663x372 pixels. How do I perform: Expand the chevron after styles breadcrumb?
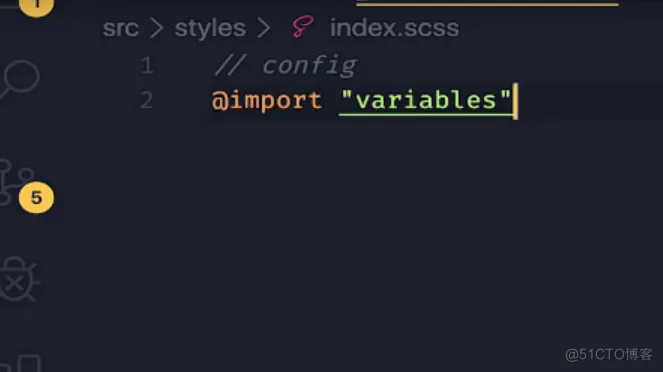(x=264, y=28)
